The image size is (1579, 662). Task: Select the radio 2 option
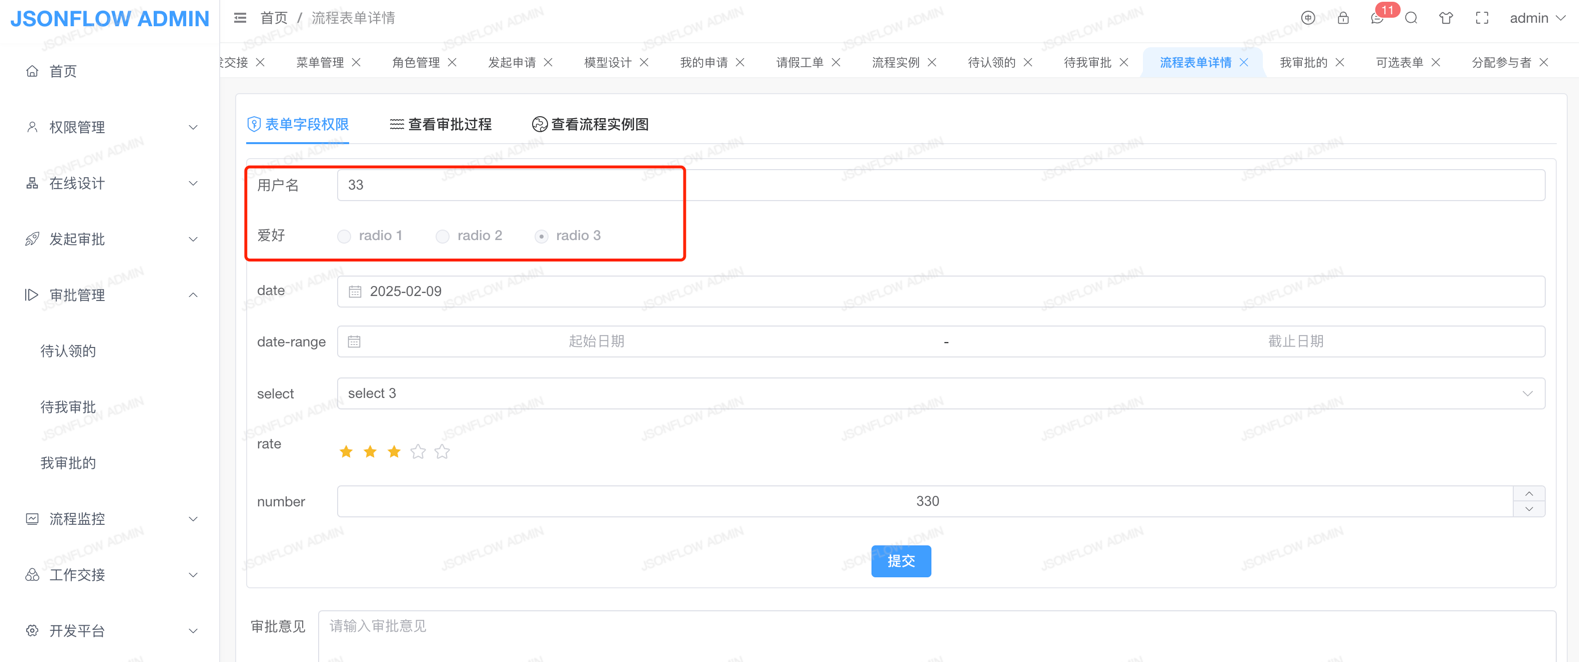coord(442,236)
